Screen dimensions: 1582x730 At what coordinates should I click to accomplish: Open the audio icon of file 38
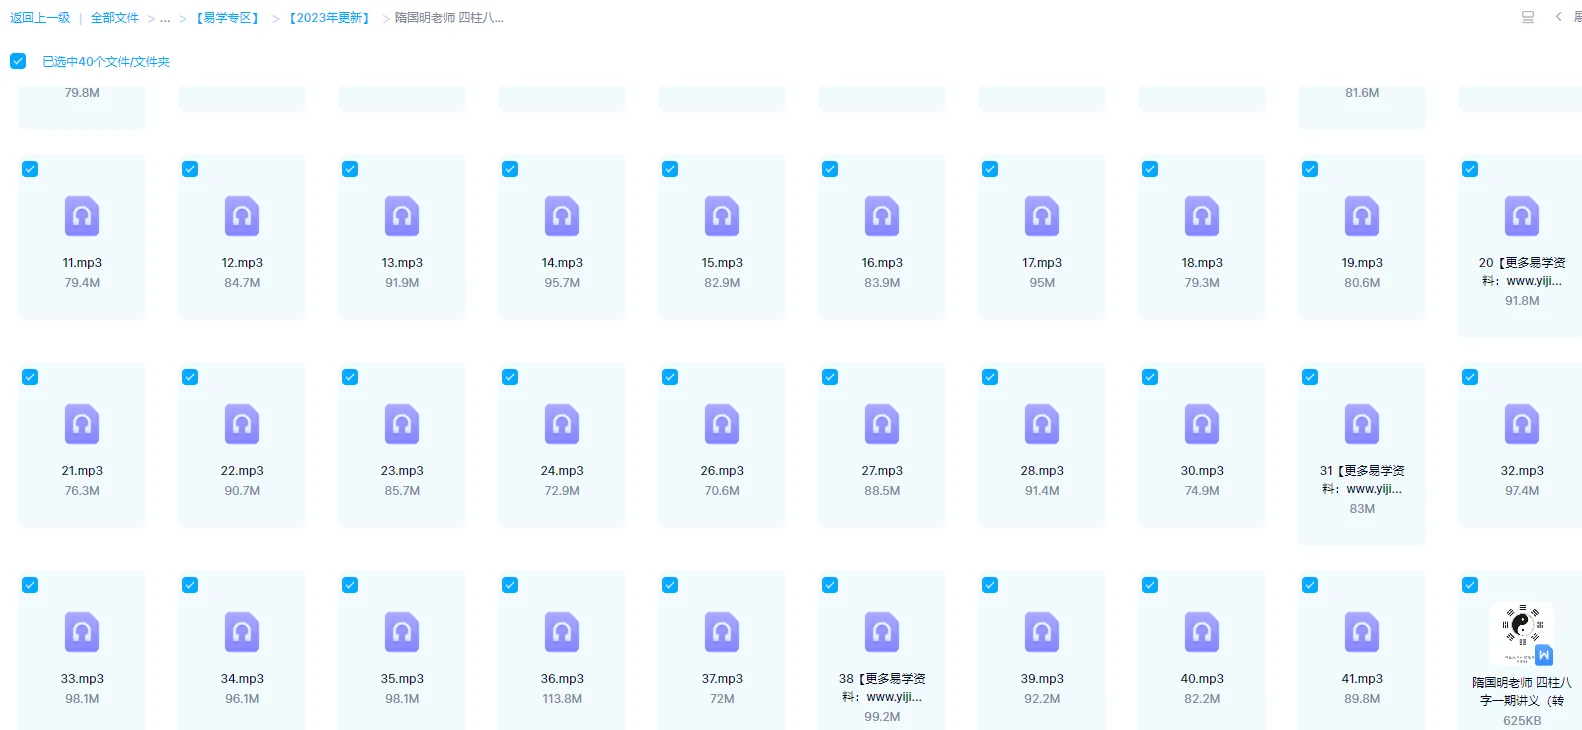[882, 632]
